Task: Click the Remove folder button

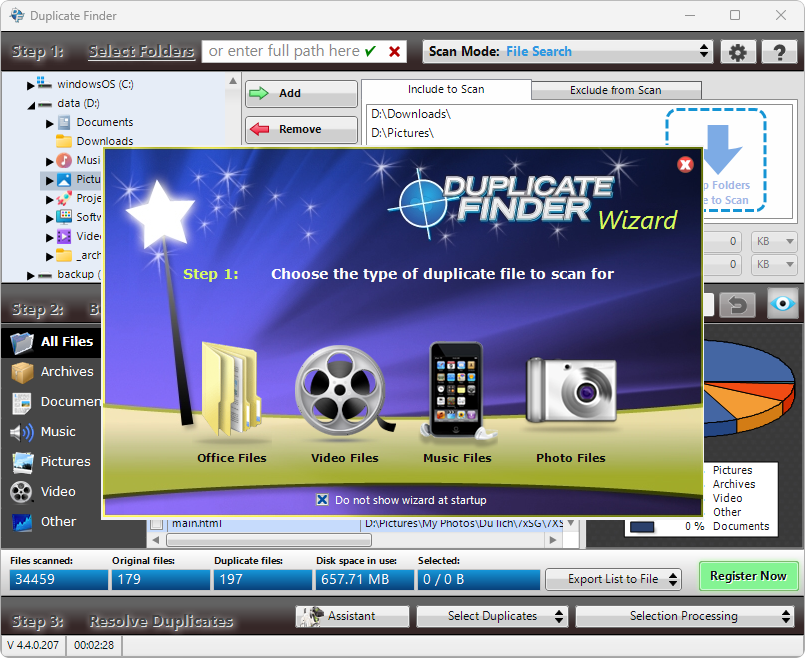Action: tap(301, 129)
